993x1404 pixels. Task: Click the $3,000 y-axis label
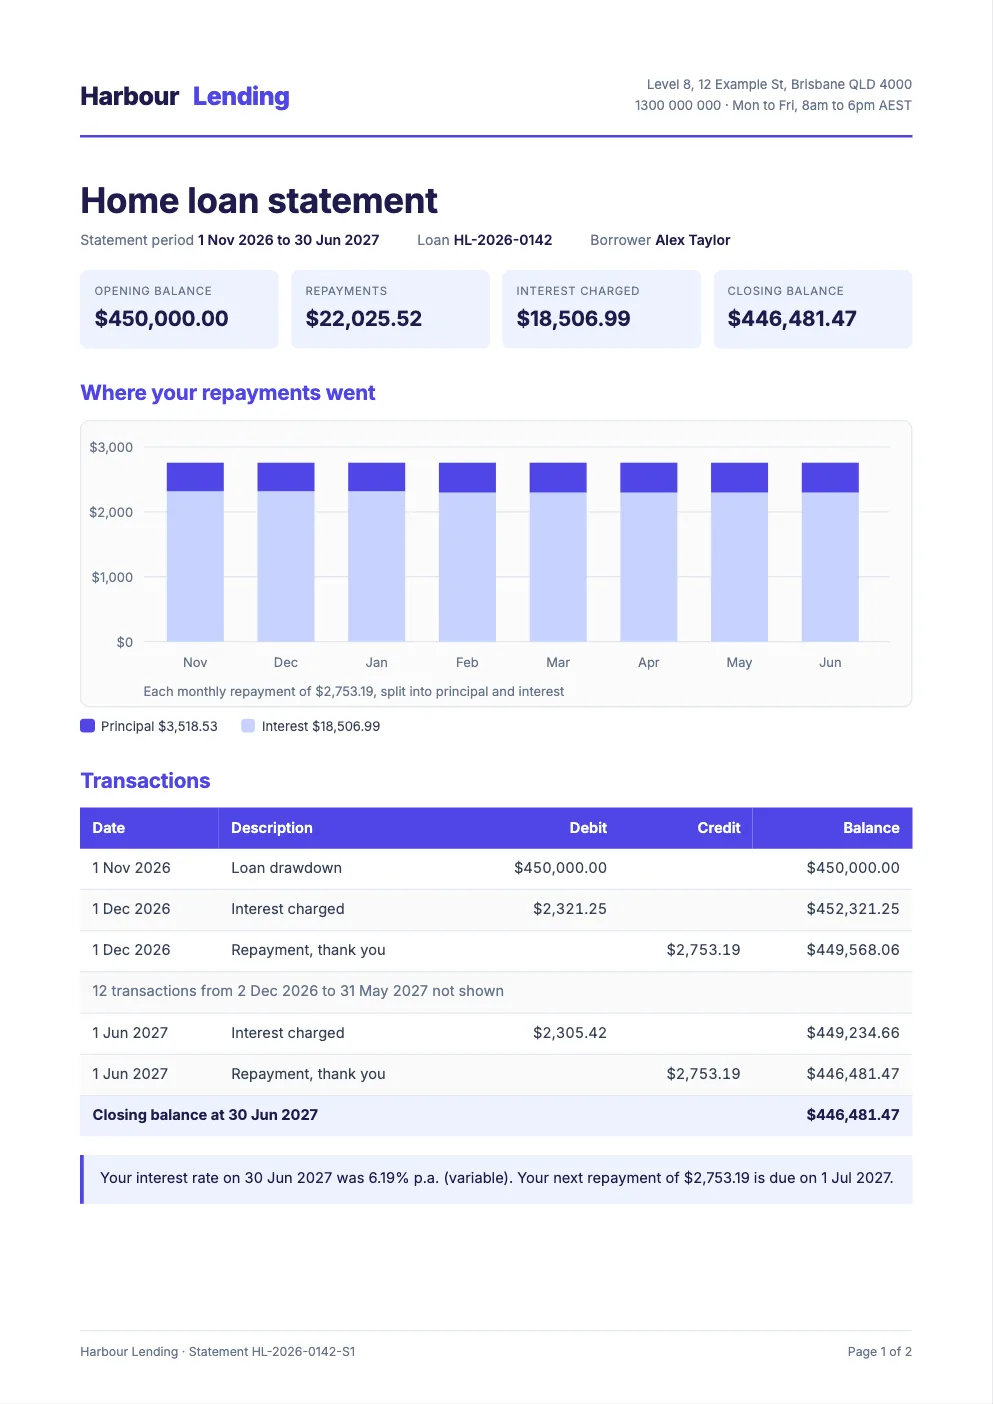pos(111,447)
